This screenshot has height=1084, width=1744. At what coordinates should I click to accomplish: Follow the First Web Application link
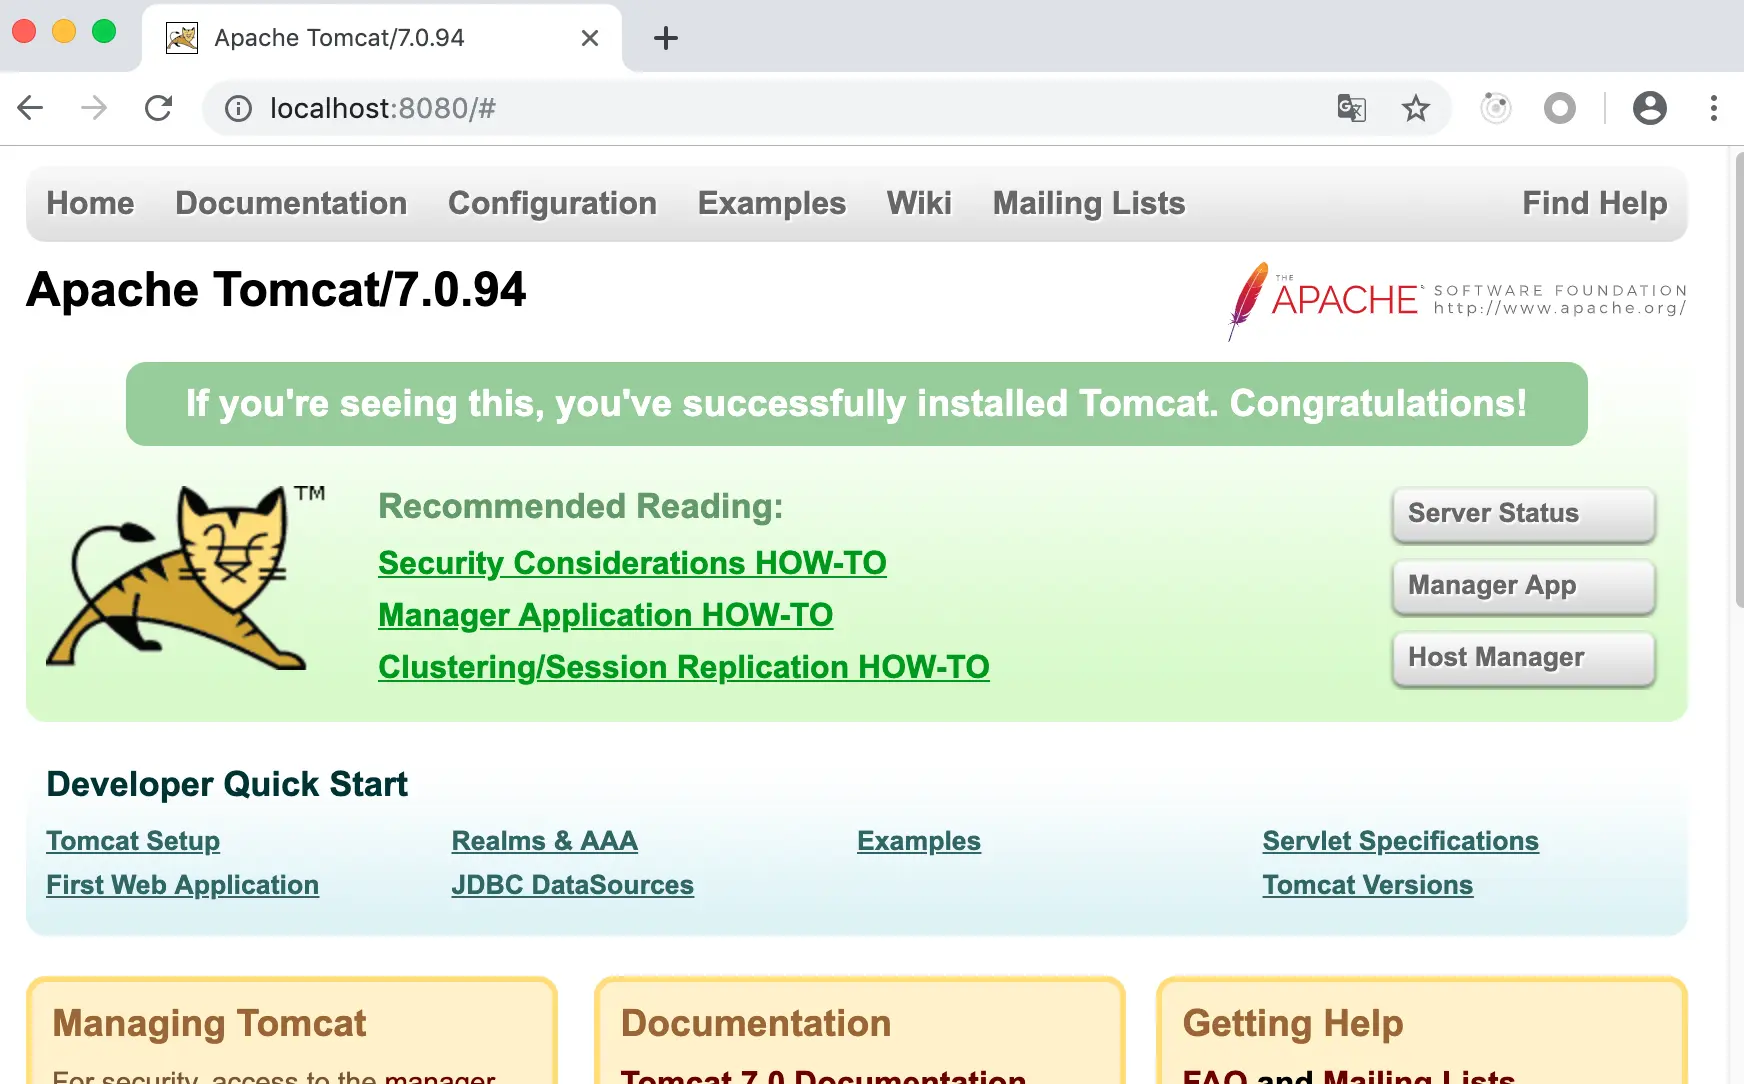[x=183, y=885]
